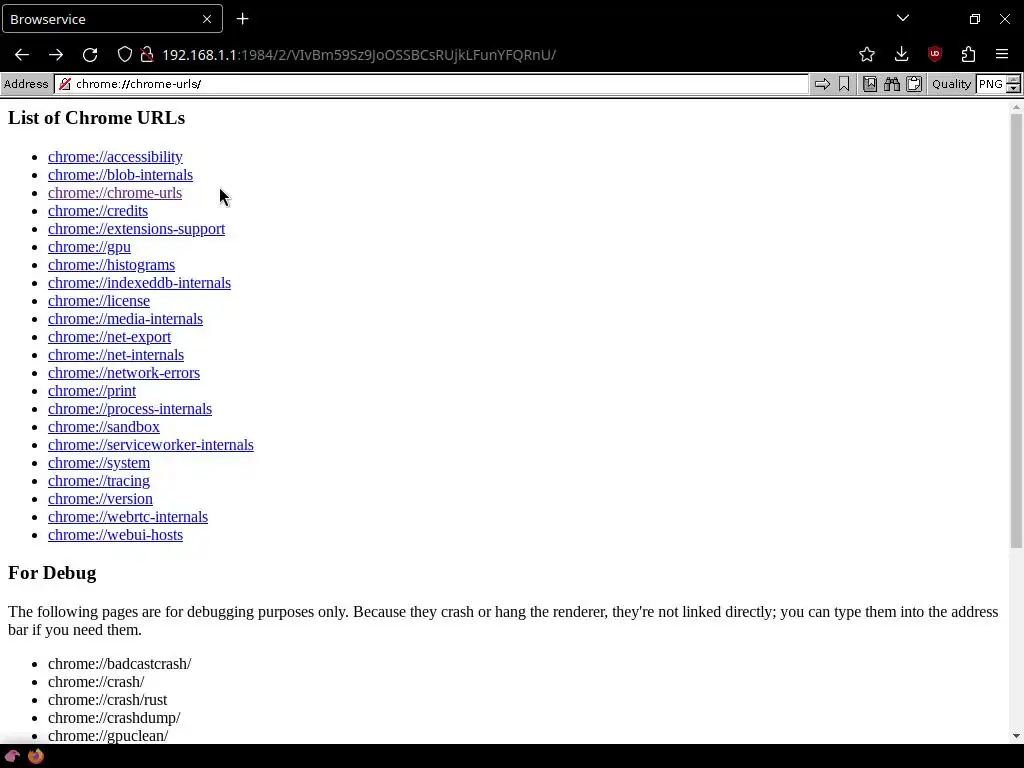
Task: Open the list all tabs chevron
Action: point(903,18)
